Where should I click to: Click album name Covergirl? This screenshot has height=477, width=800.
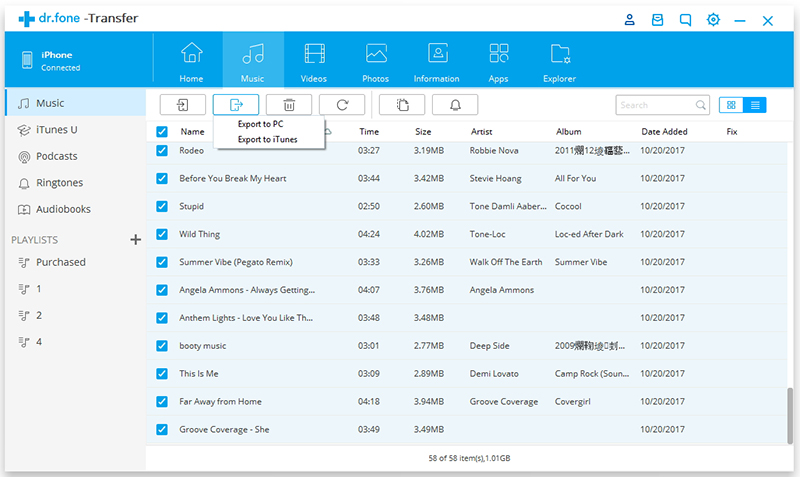pos(572,401)
